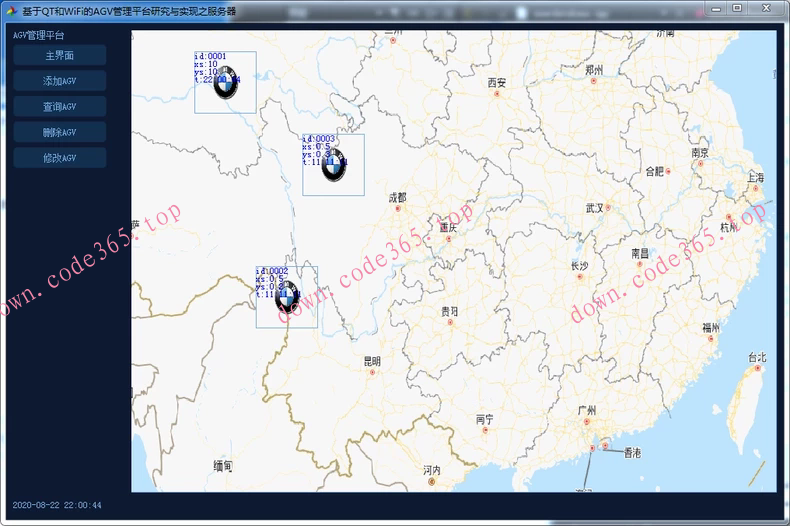Click the 成都 city label on map

[x=398, y=198]
